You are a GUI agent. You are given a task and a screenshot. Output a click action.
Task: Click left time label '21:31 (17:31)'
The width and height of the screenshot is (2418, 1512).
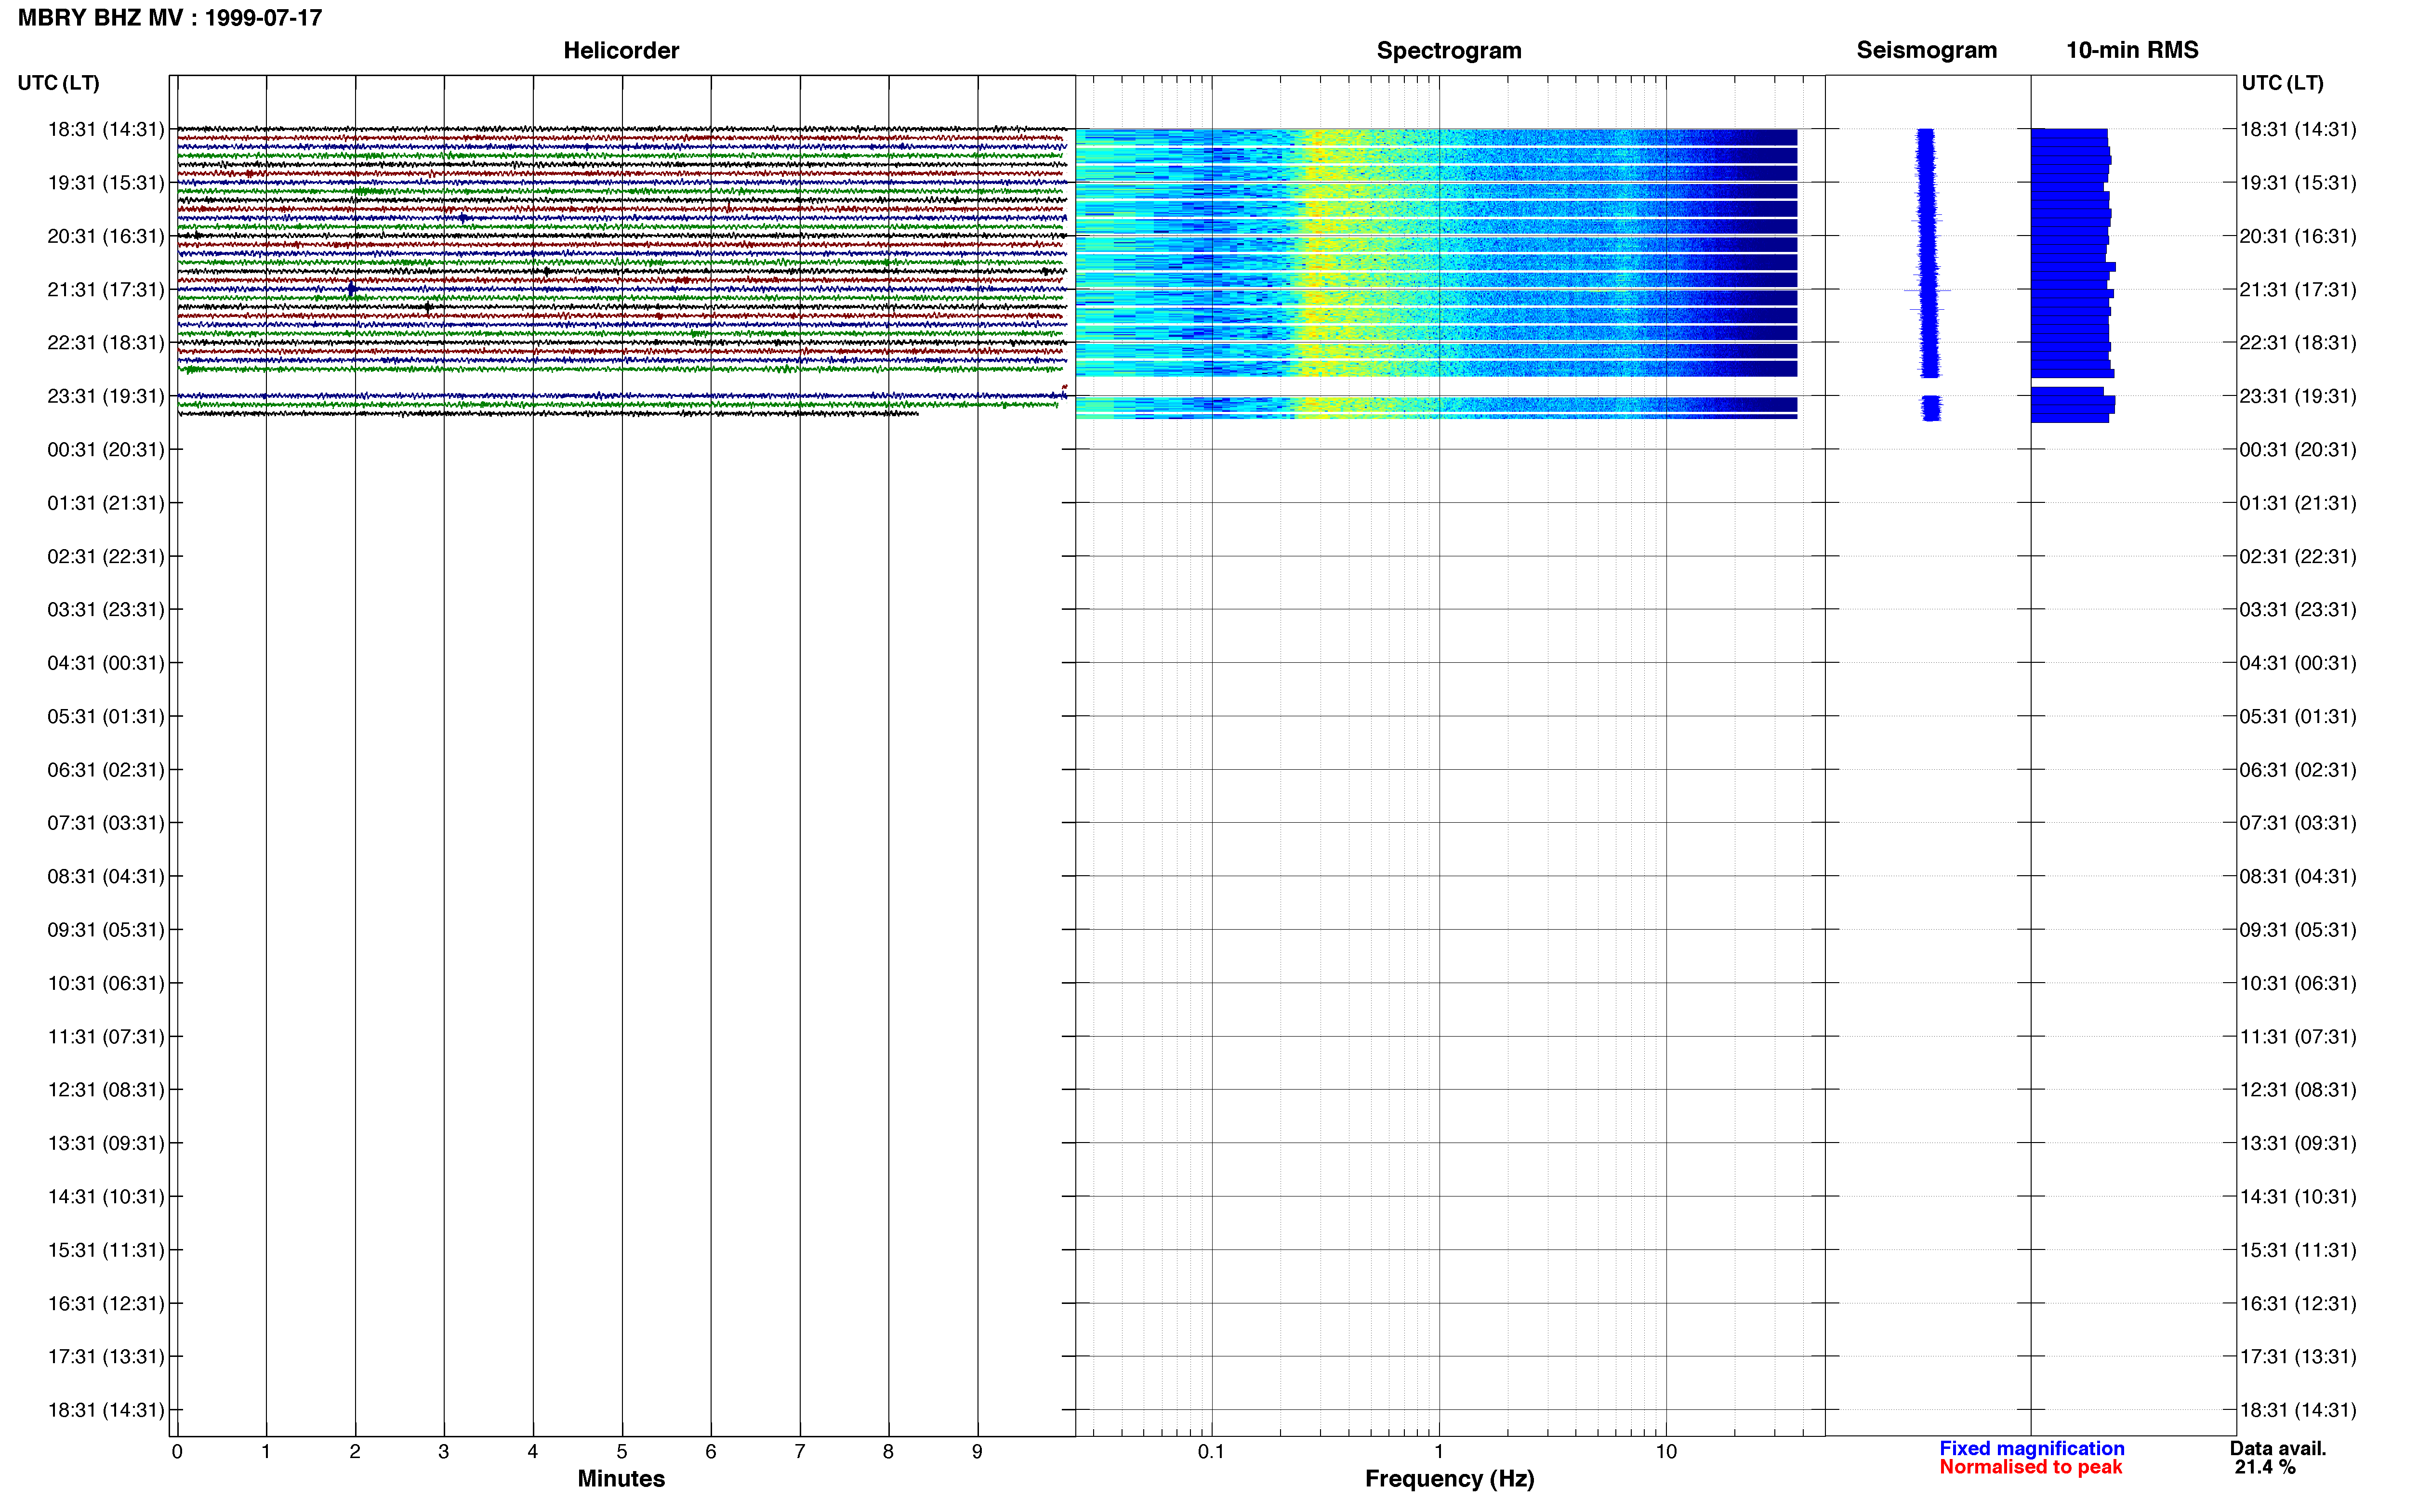(106, 289)
